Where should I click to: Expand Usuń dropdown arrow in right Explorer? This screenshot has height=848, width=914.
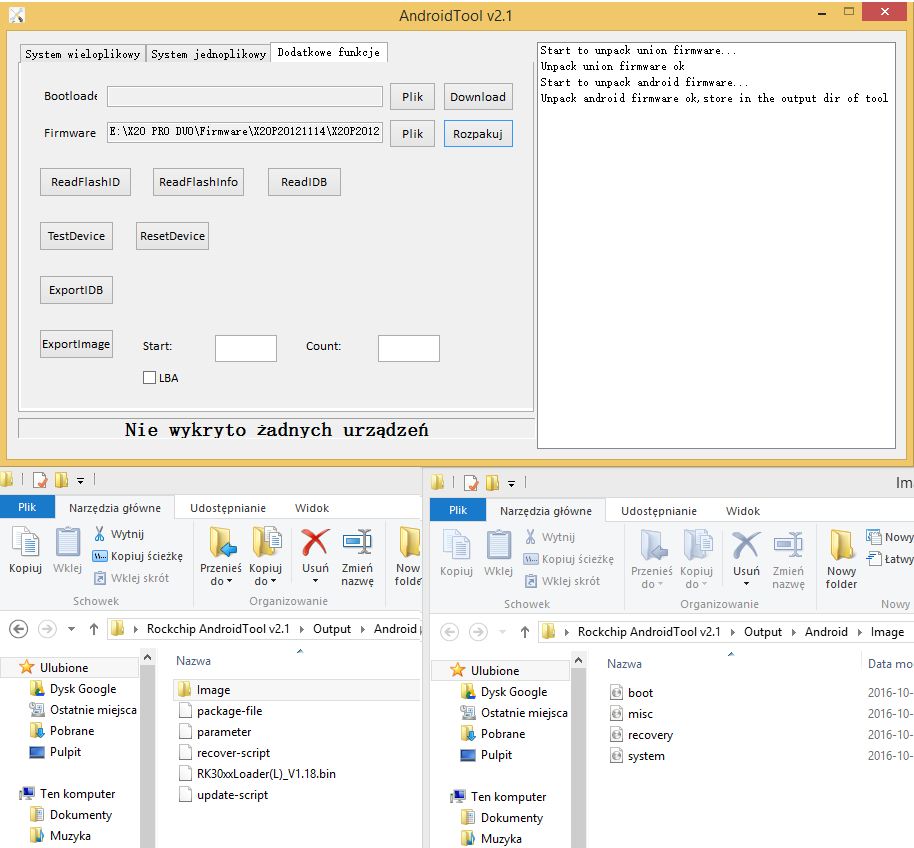pyautogui.click(x=746, y=584)
